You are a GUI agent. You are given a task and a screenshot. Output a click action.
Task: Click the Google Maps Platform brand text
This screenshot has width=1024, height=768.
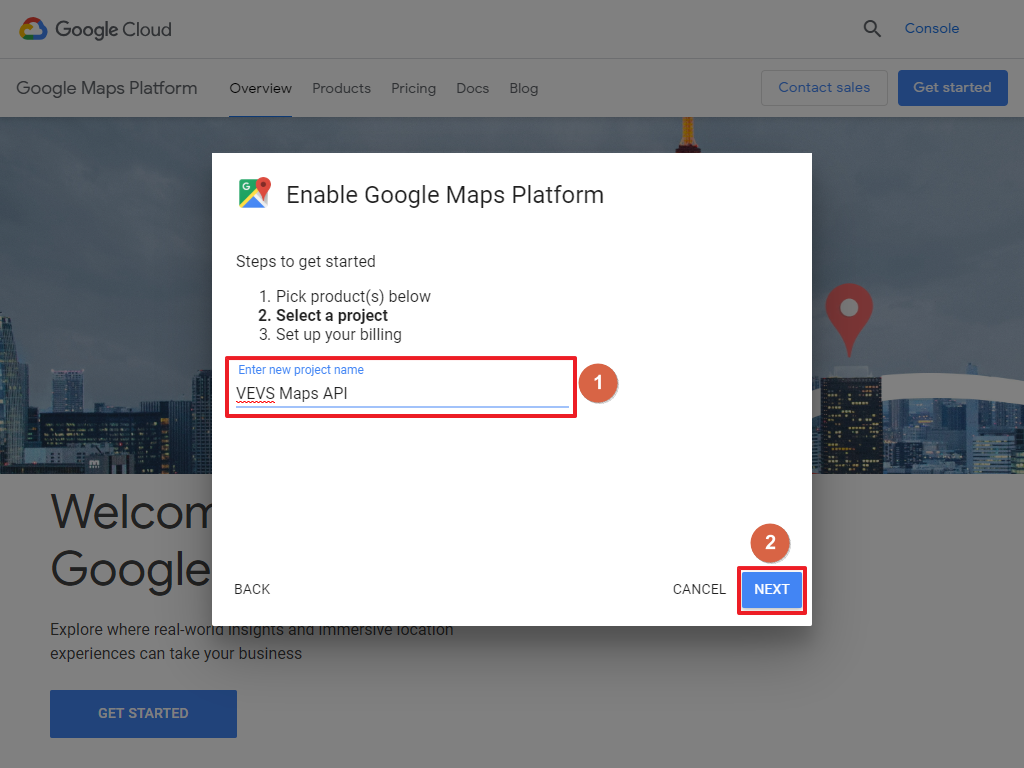[x=106, y=88]
